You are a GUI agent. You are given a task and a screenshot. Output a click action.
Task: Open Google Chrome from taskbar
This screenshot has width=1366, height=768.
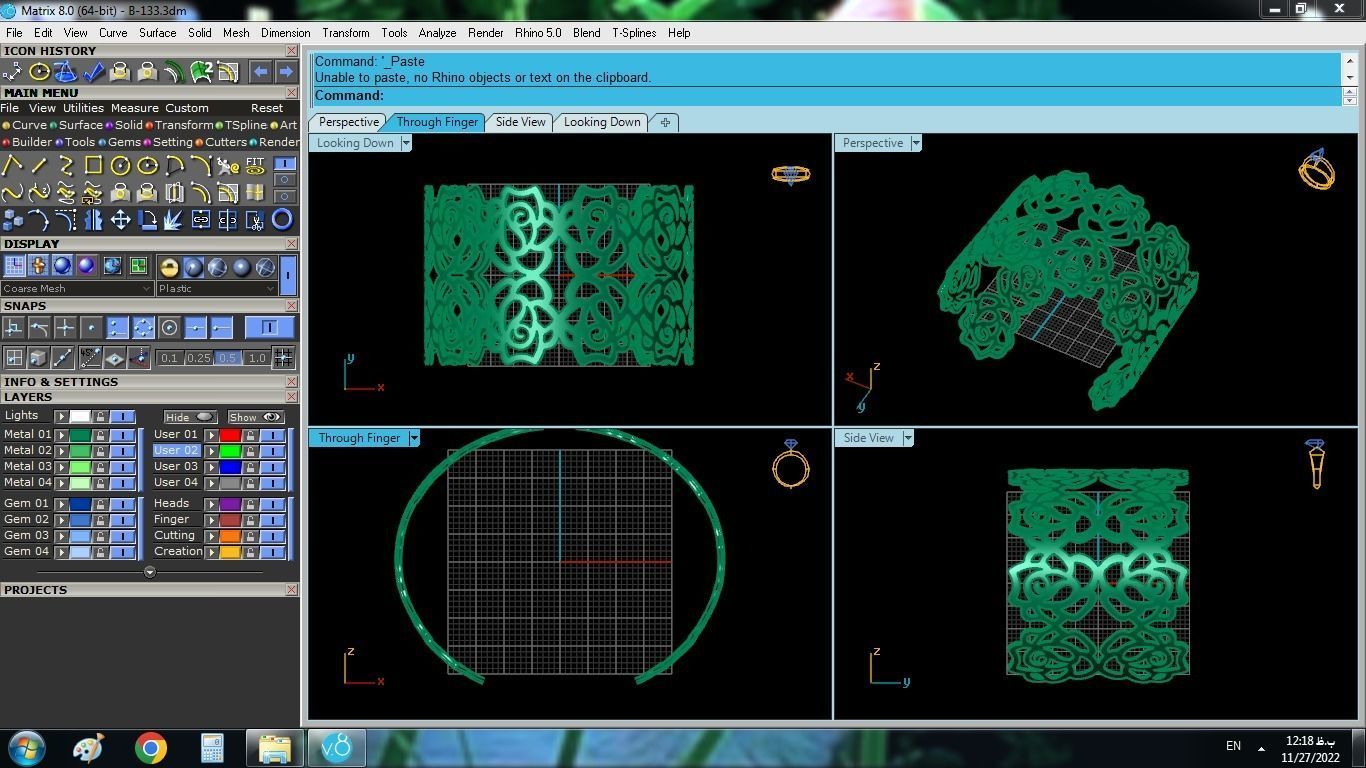tap(151, 748)
